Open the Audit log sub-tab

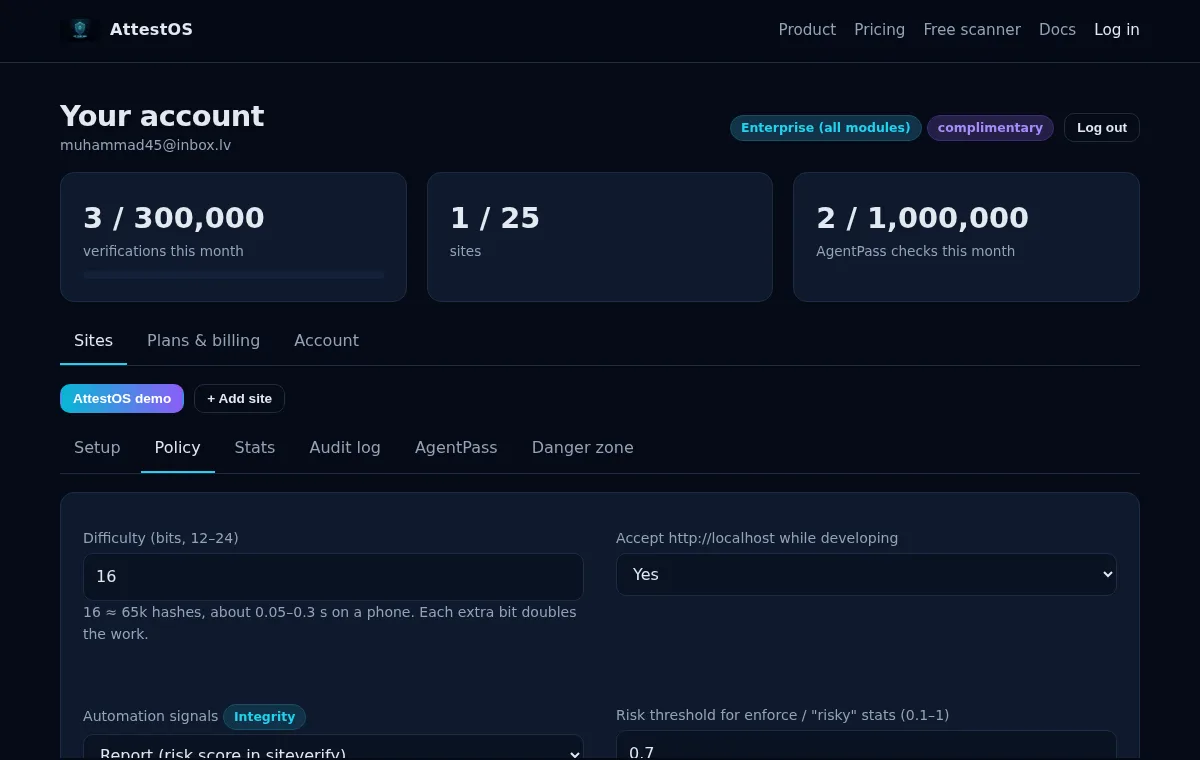pyautogui.click(x=345, y=448)
